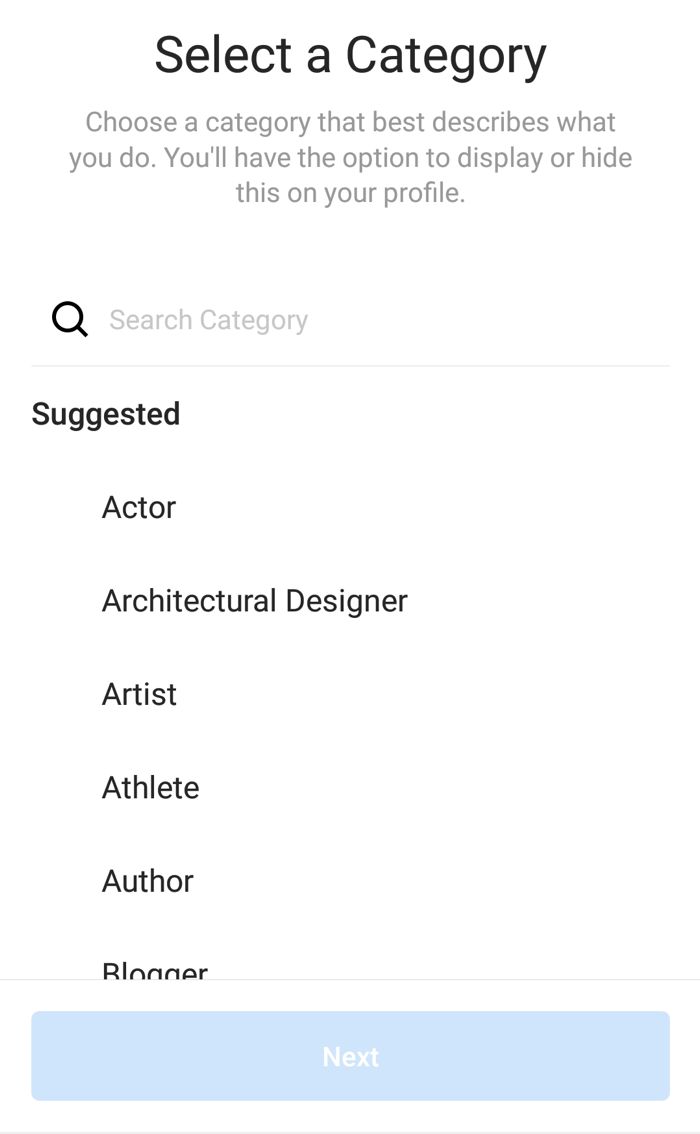700x1134 pixels.
Task: Choose Author as your category
Action: 147,881
